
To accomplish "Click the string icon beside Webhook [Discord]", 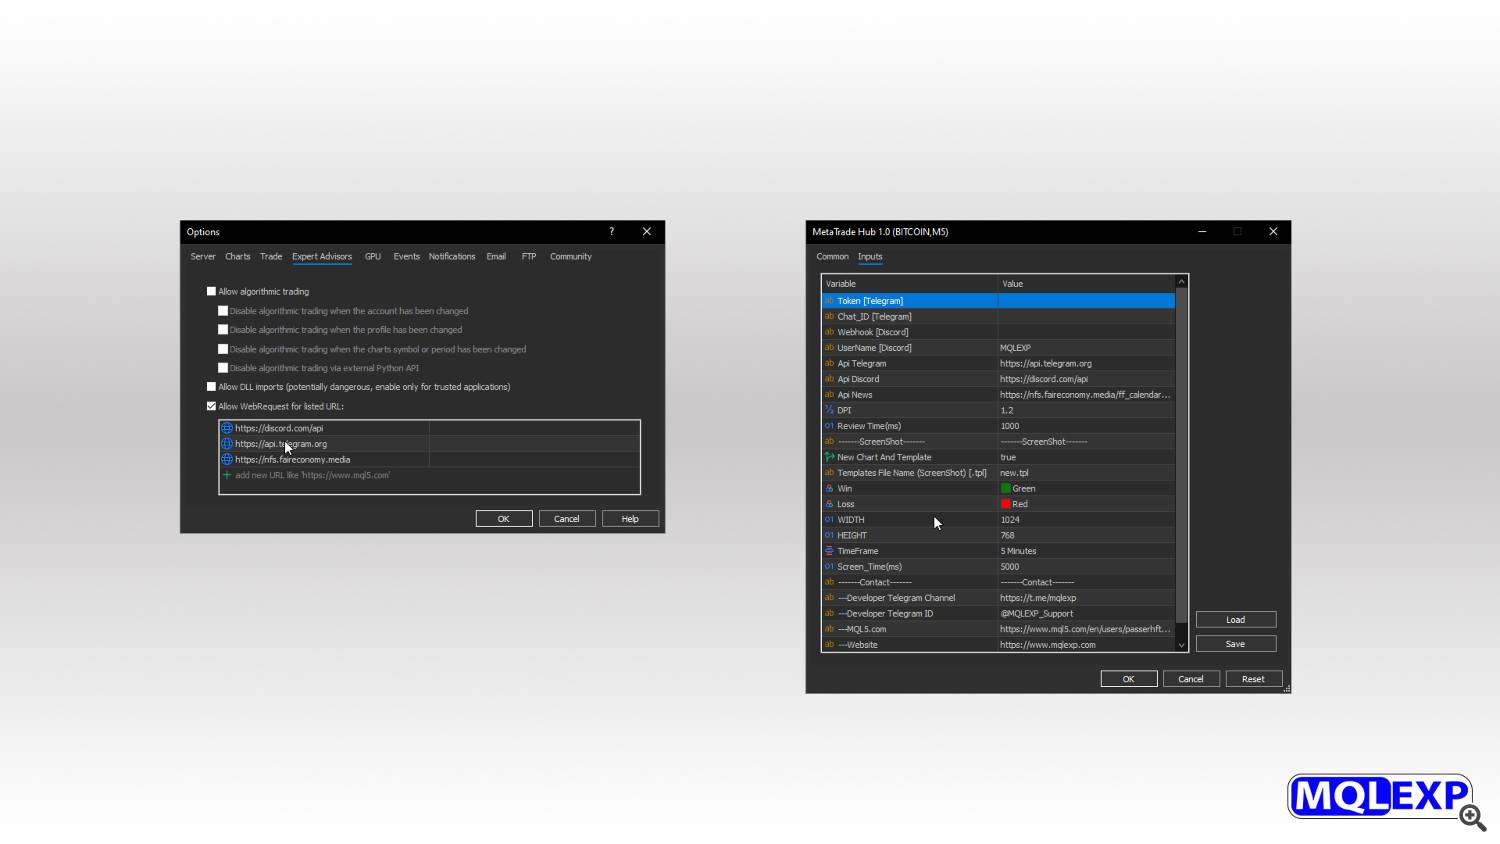I will pos(829,332).
